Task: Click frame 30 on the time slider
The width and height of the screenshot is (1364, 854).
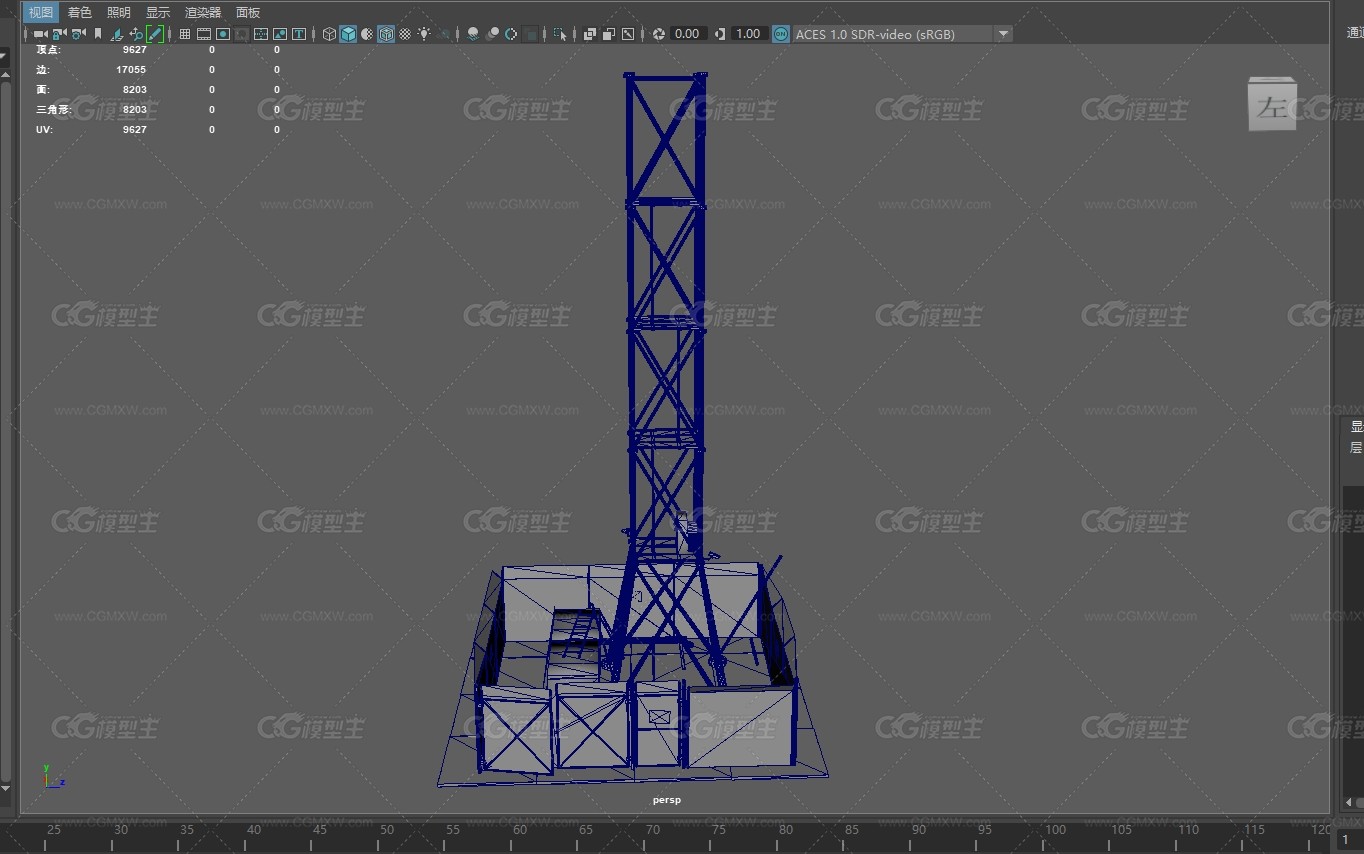Action: [120, 830]
